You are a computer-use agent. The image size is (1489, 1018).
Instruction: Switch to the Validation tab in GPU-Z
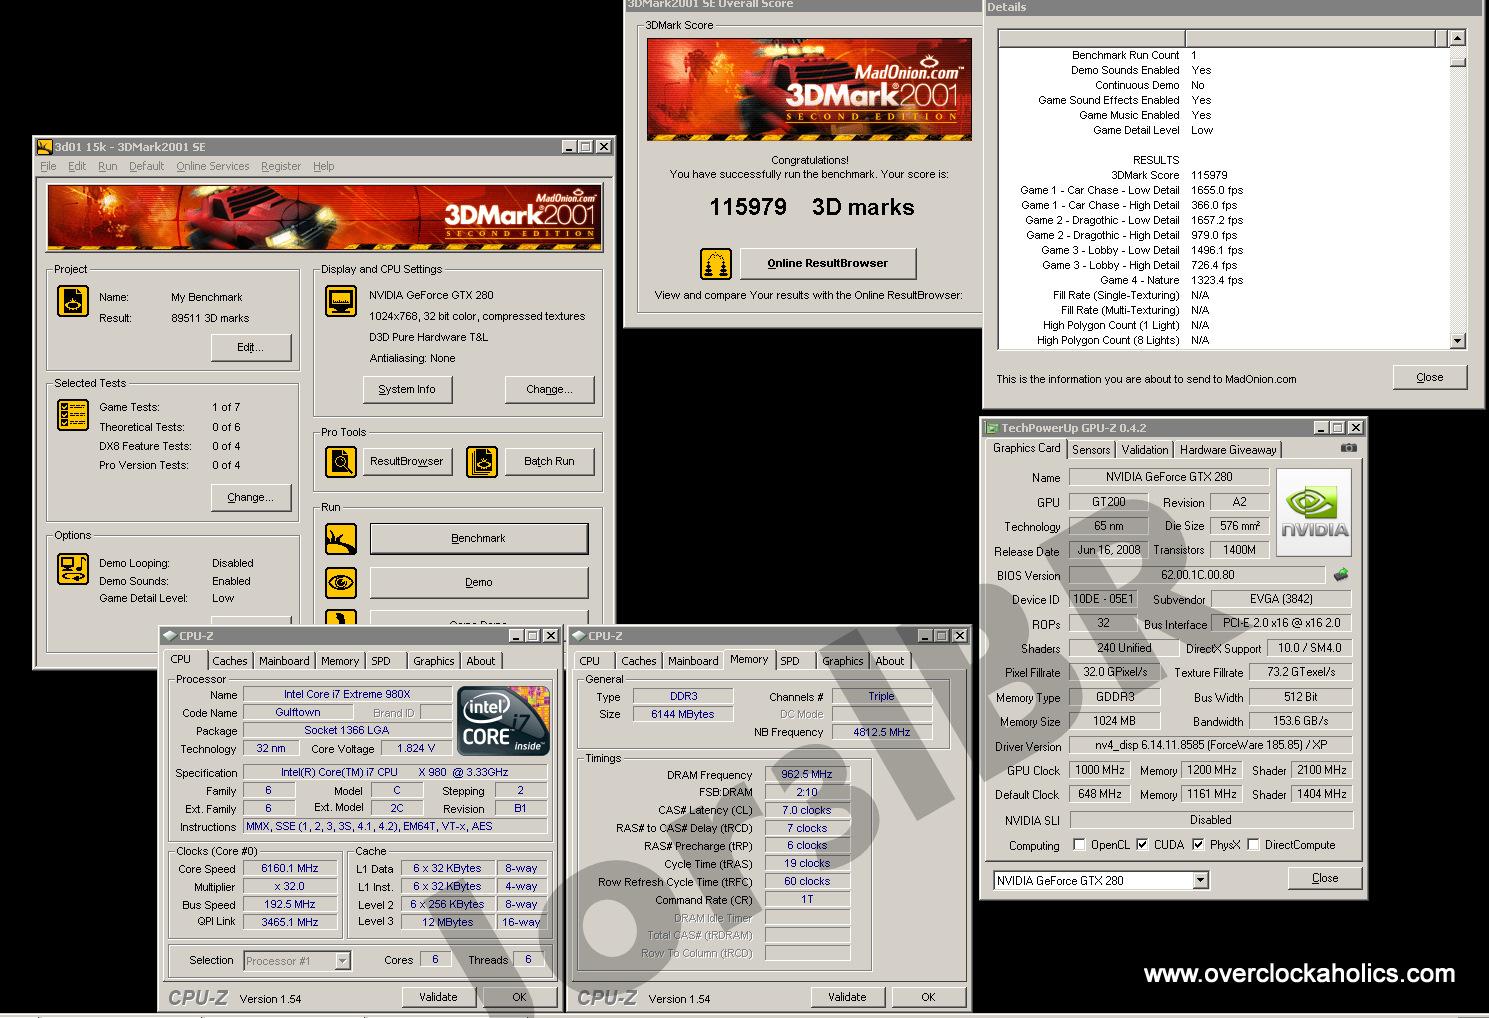[1144, 450]
